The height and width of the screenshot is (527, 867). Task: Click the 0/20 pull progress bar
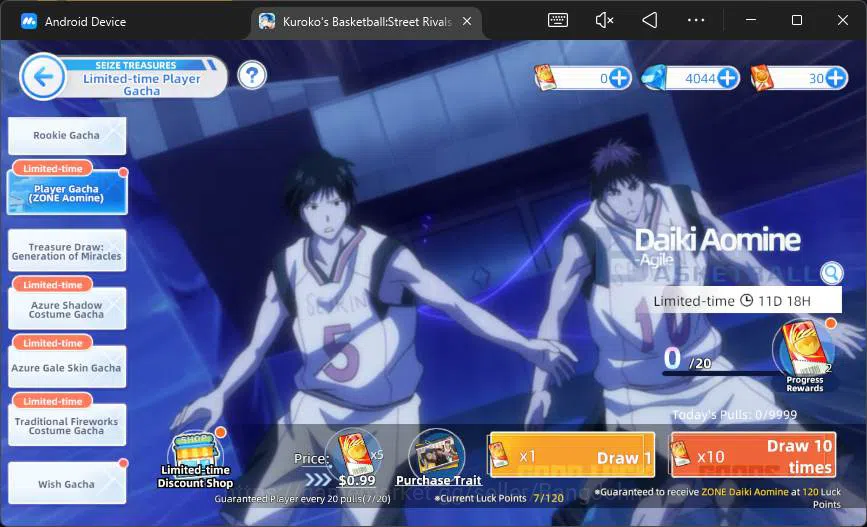click(719, 373)
